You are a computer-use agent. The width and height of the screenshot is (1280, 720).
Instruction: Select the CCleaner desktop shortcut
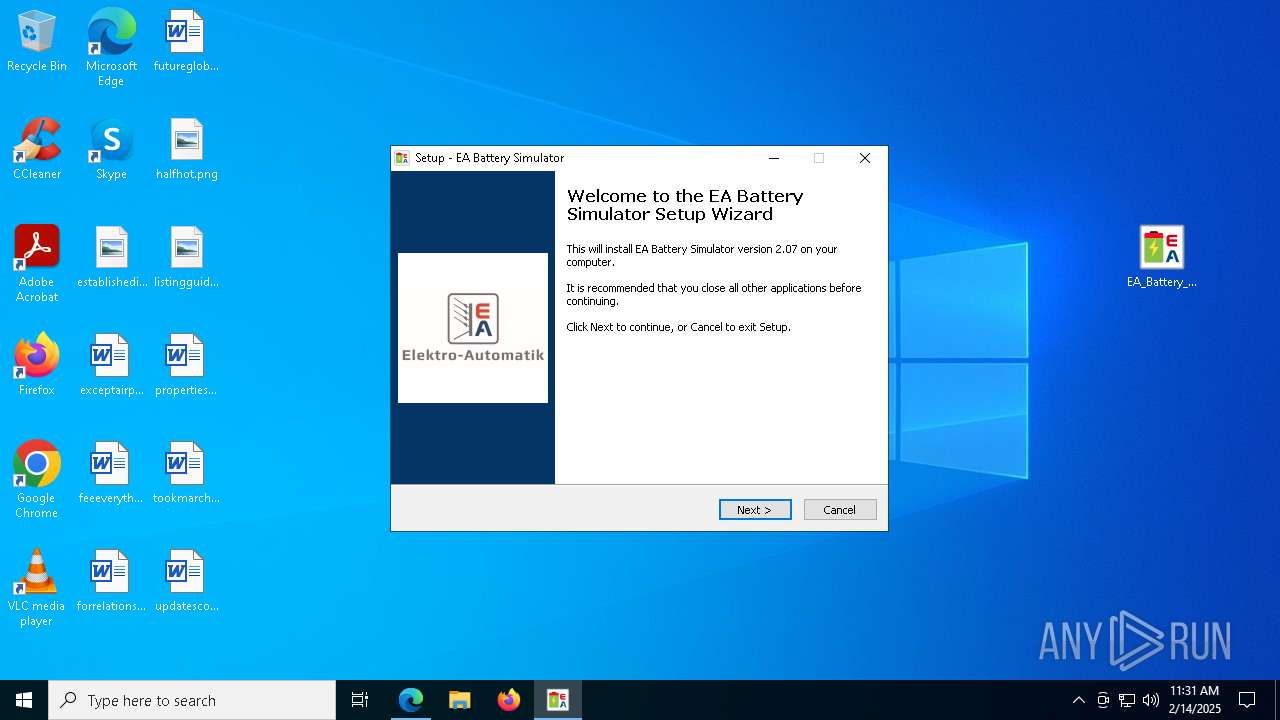click(x=37, y=150)
